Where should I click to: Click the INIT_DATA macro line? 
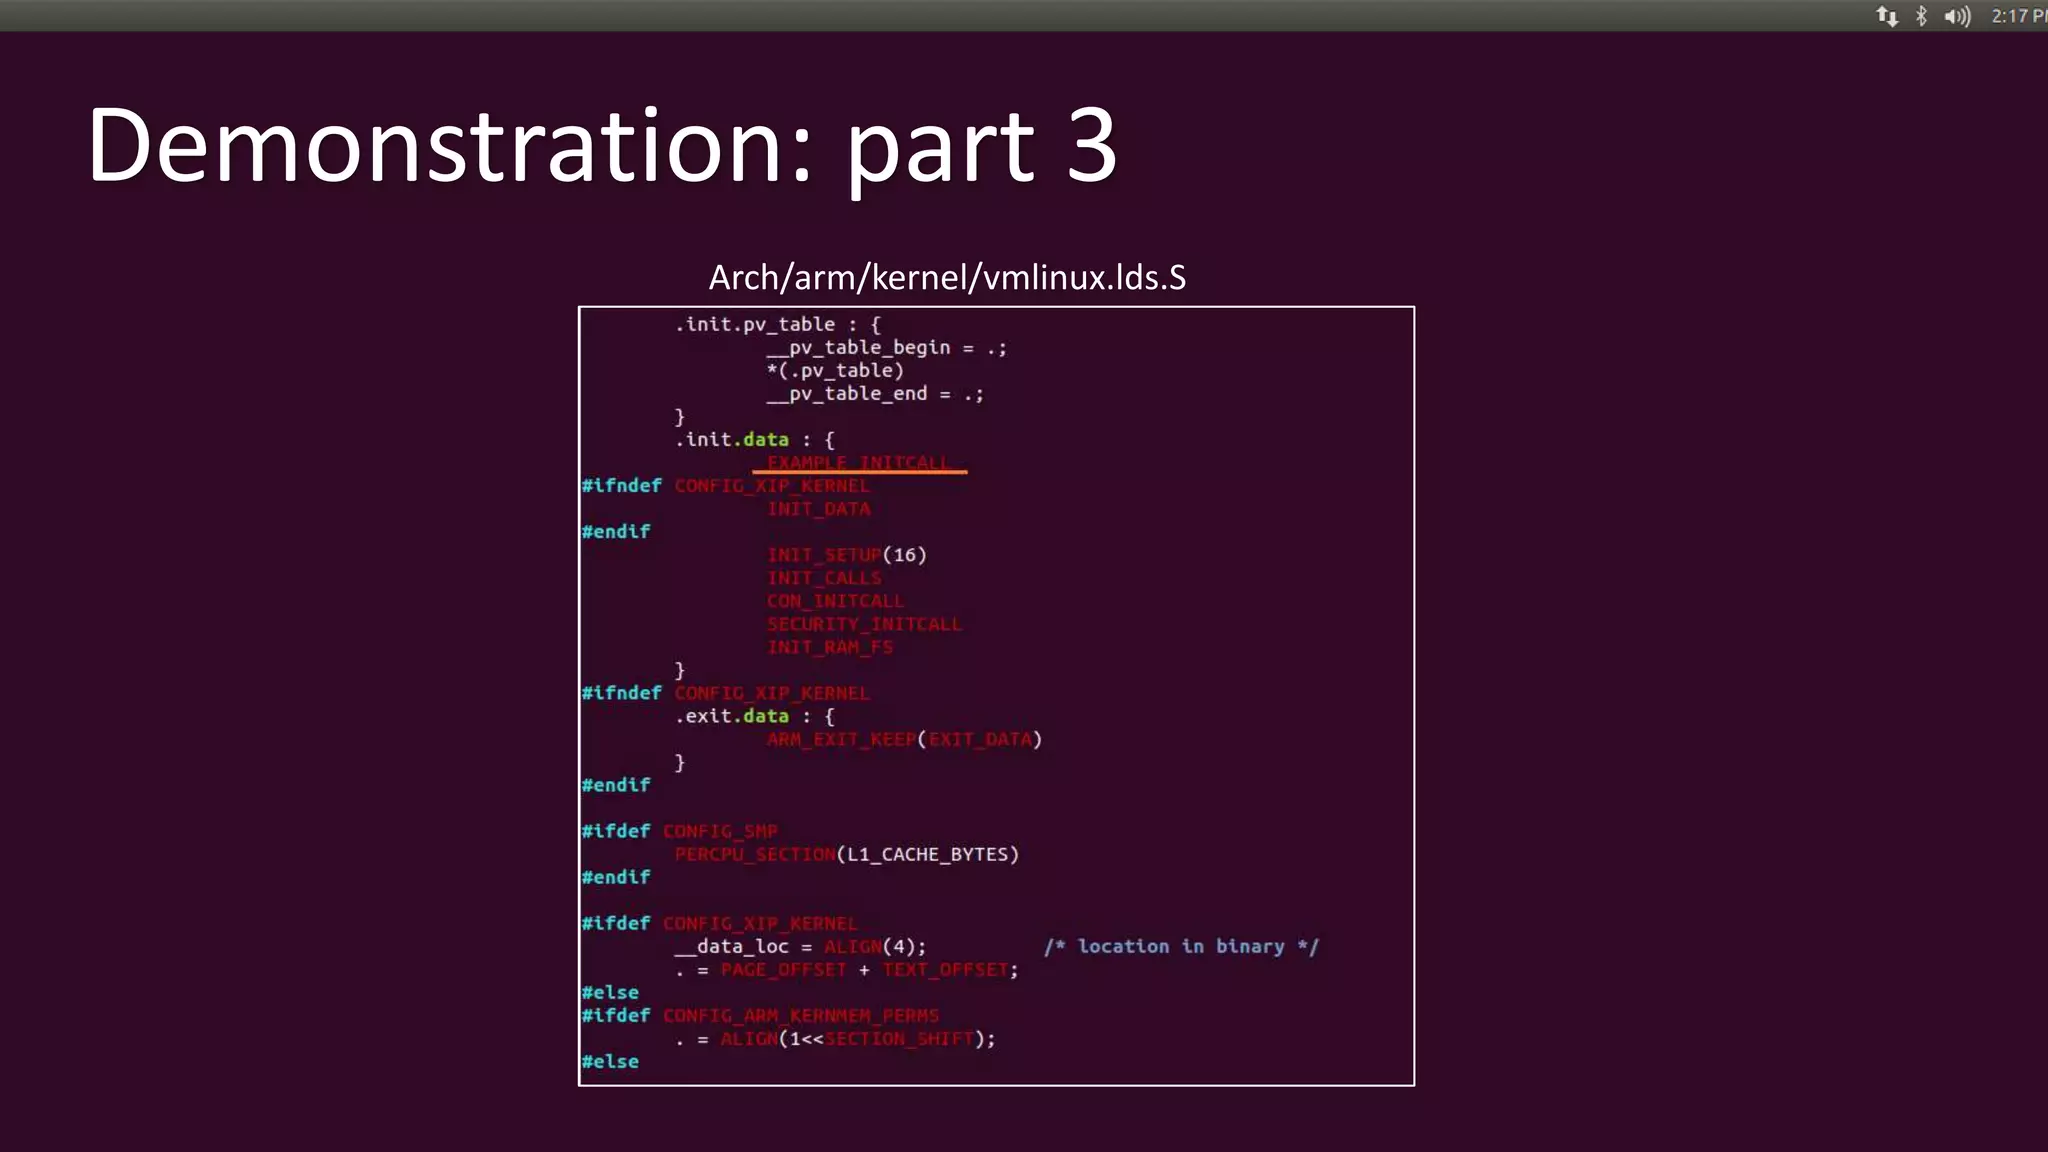click(x=819, y=509)
